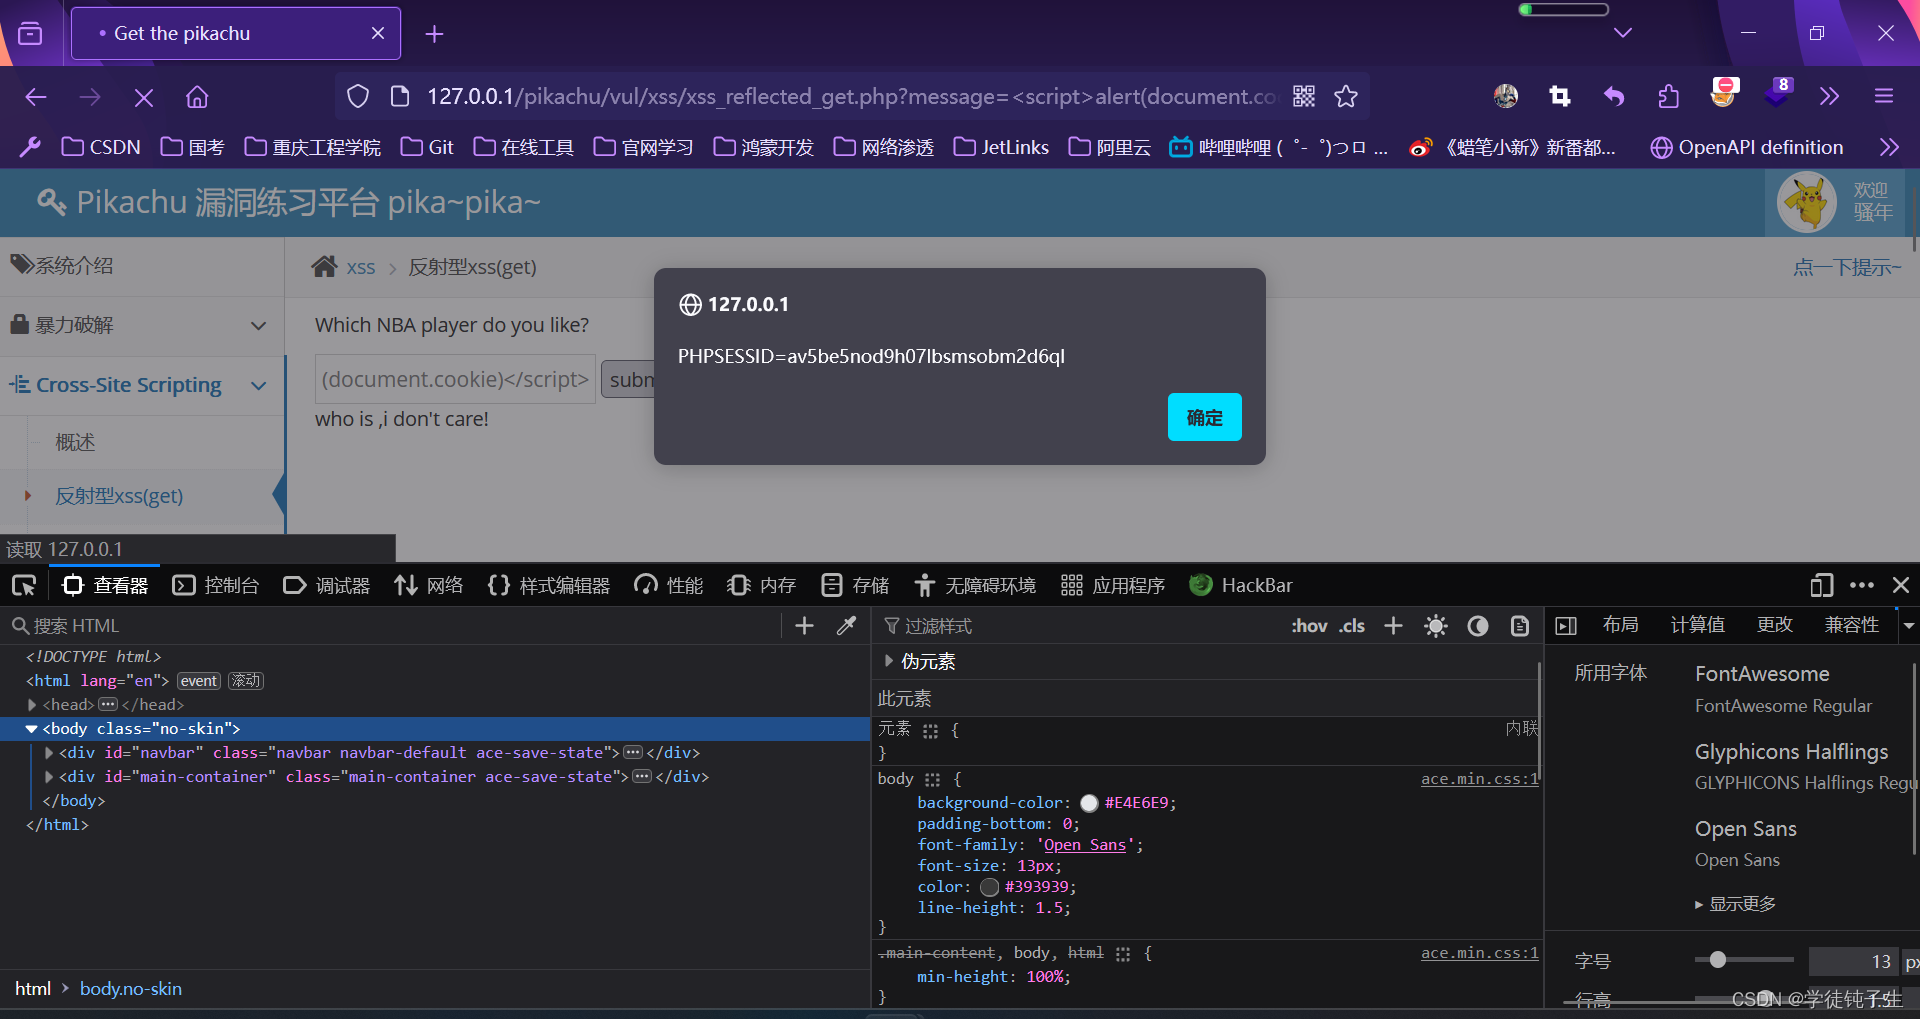This screenshot has width=1920, height=1019.
Task: Click the xss breadcrumb link
Action: click(x=361, y=267)
